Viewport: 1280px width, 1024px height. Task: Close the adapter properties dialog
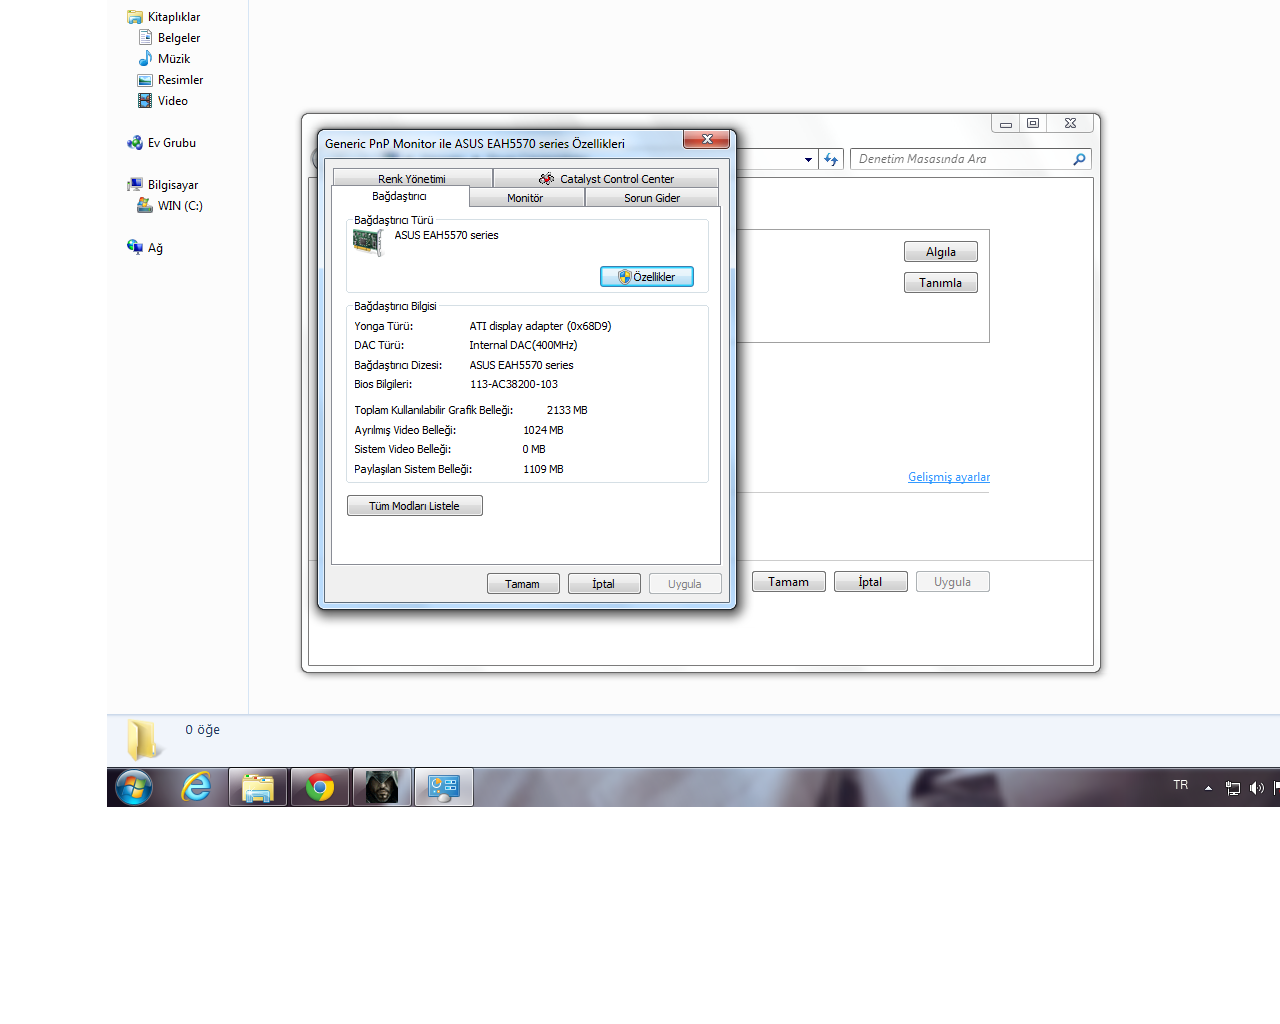point(708,139)
